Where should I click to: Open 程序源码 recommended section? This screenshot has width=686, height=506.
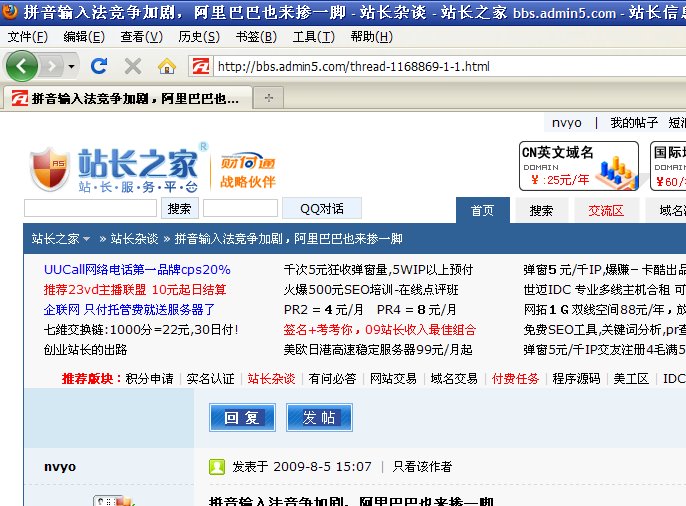pos(576,378)
